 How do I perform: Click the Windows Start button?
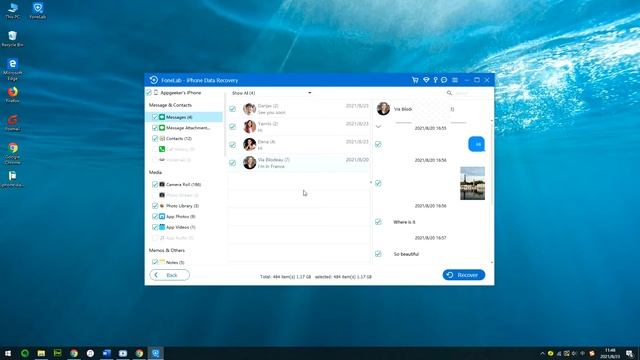[x=8, y=353]
